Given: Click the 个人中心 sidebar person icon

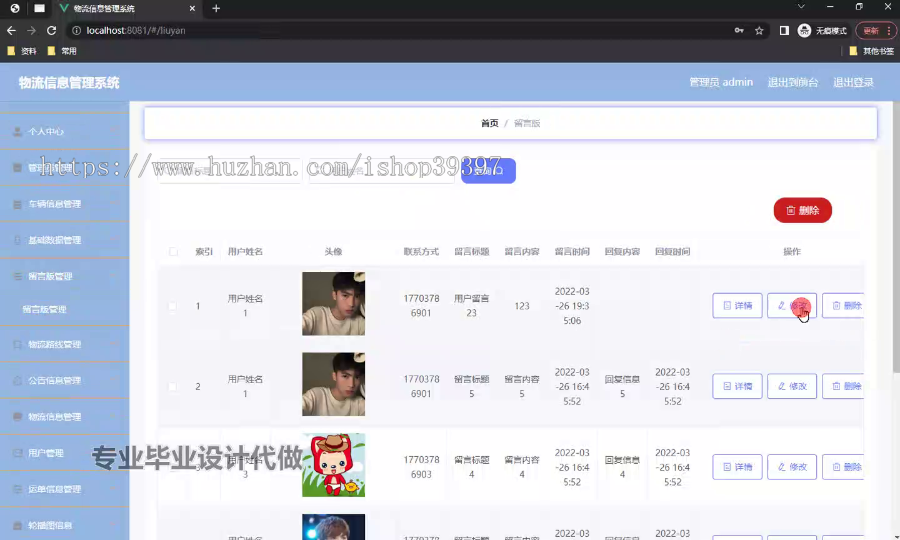Looking at the screenshot, I should coord(17,131).
